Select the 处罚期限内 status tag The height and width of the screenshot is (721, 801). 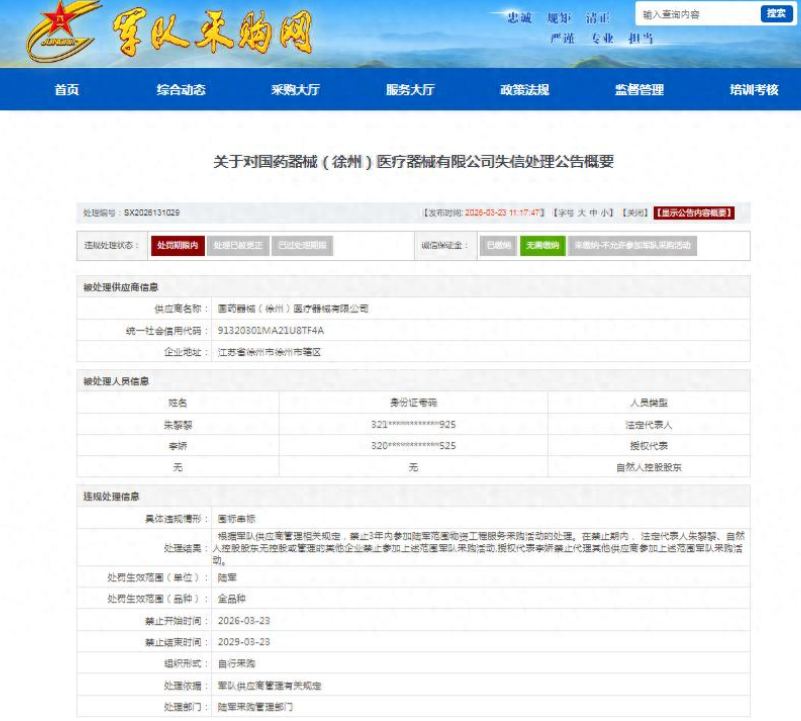coord(178,245)
